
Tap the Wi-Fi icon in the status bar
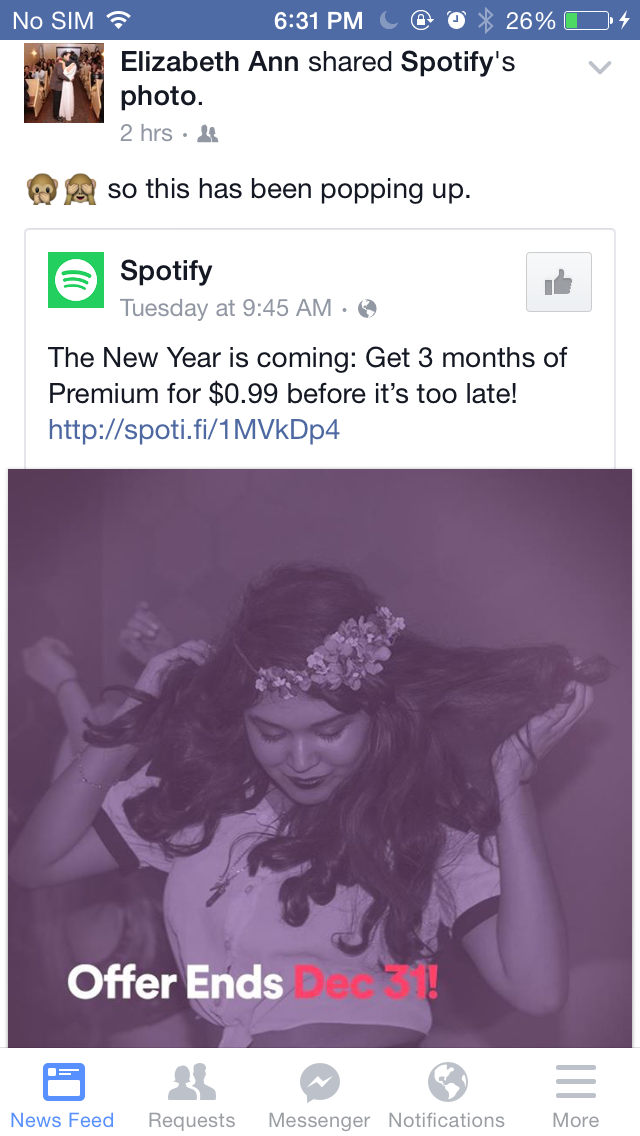click(x=119, y=20)
